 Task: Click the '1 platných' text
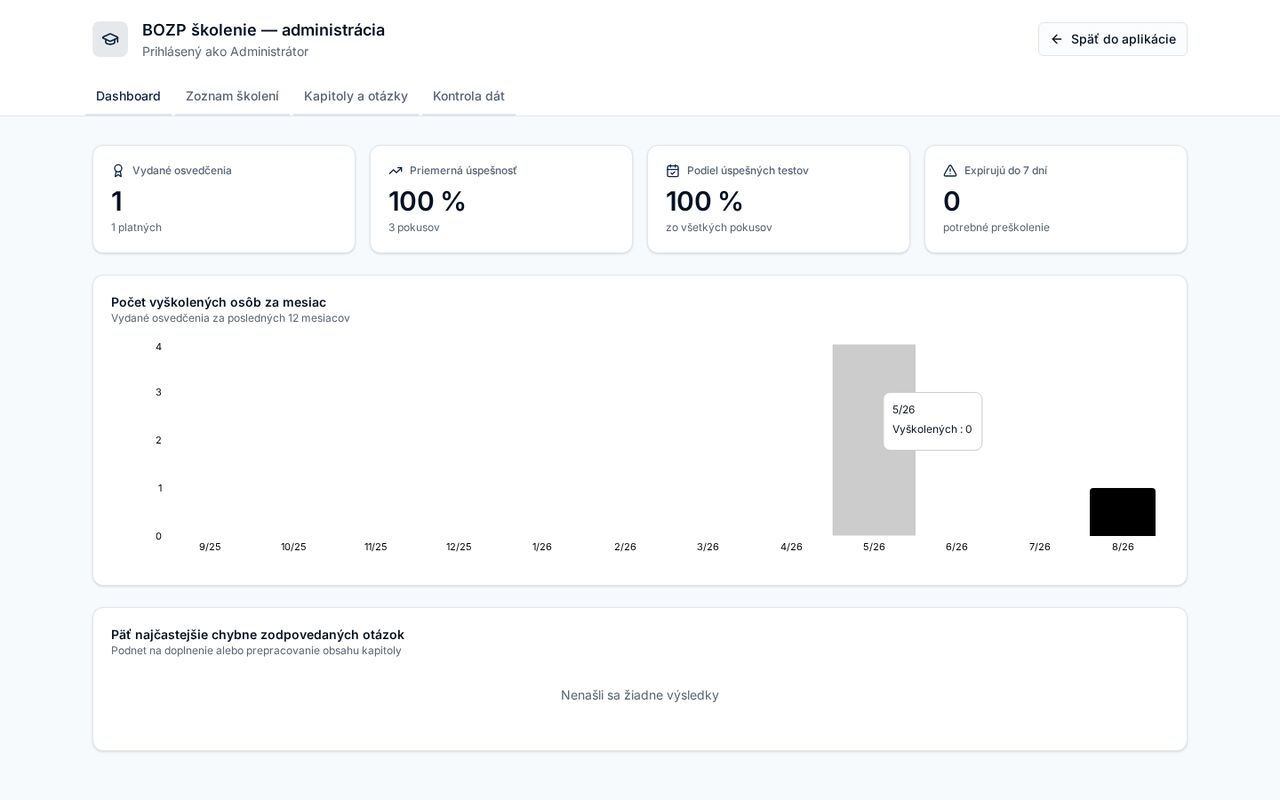pyautogui.click(x=136, y=228)
